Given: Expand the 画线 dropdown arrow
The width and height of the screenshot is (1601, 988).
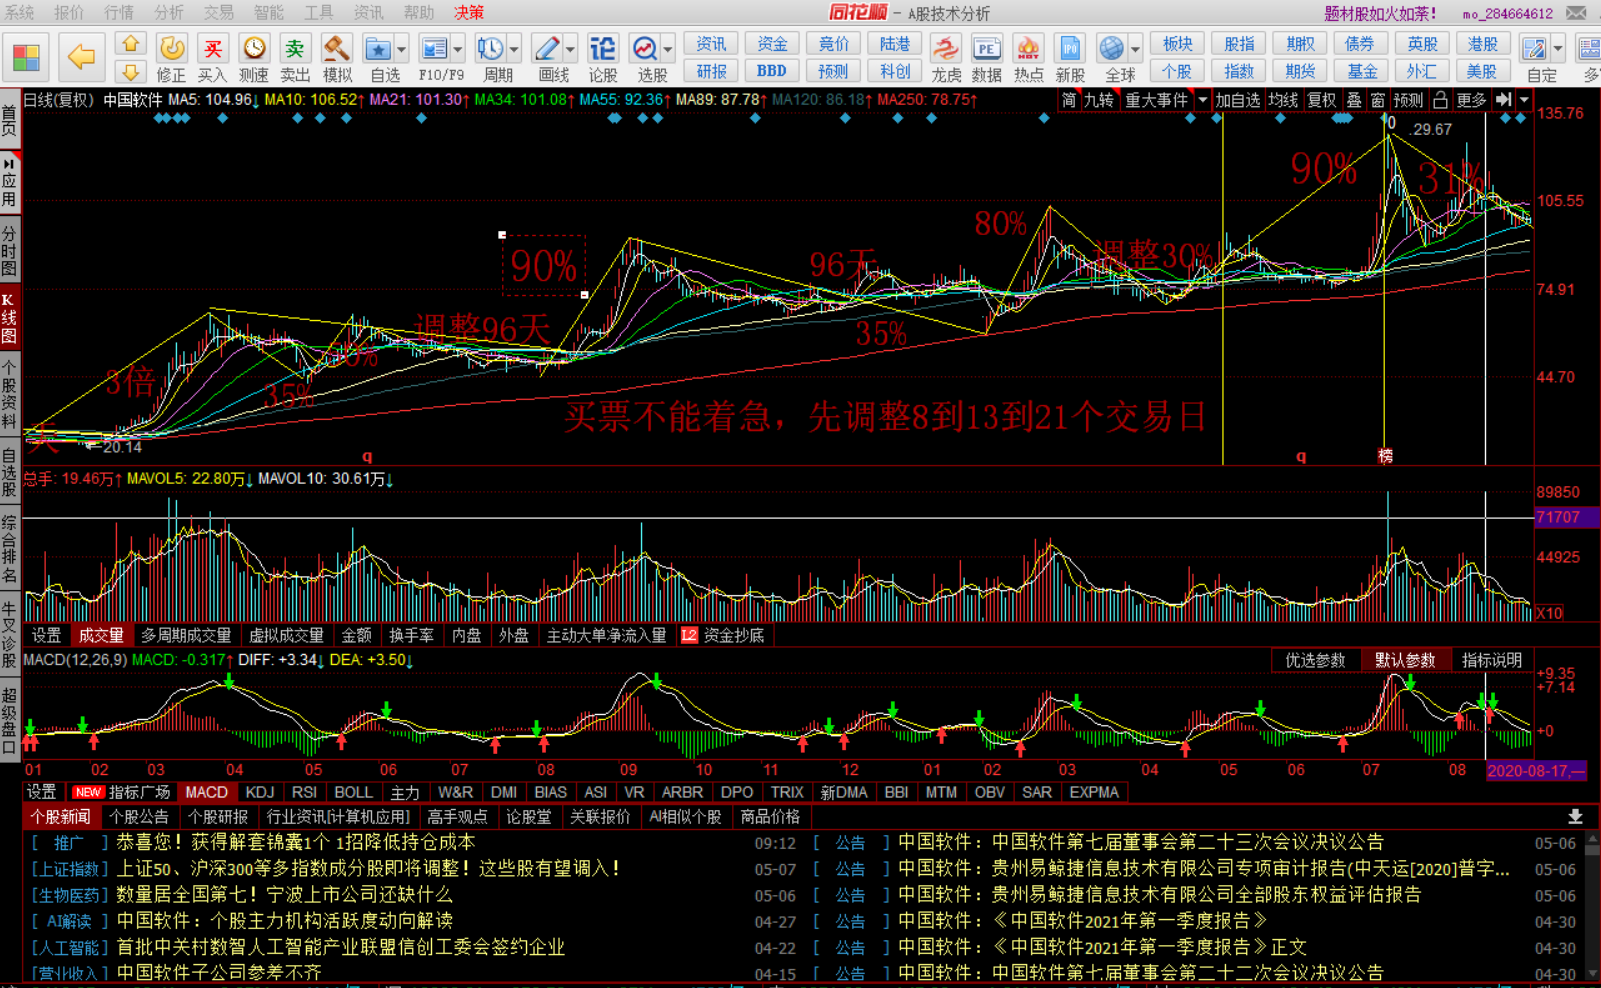Looking at the screenshot, I should pyautogui.click(x=571, y=49).
